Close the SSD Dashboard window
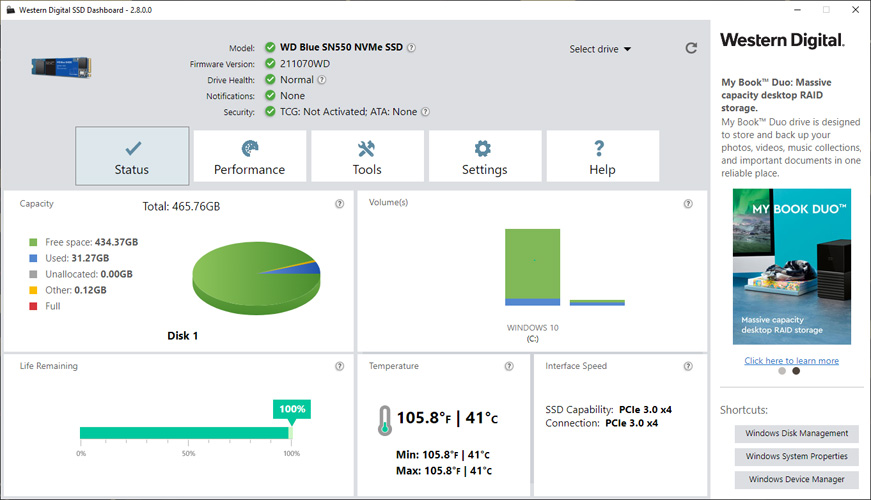The image size is (871, 500). click(855, 9)
